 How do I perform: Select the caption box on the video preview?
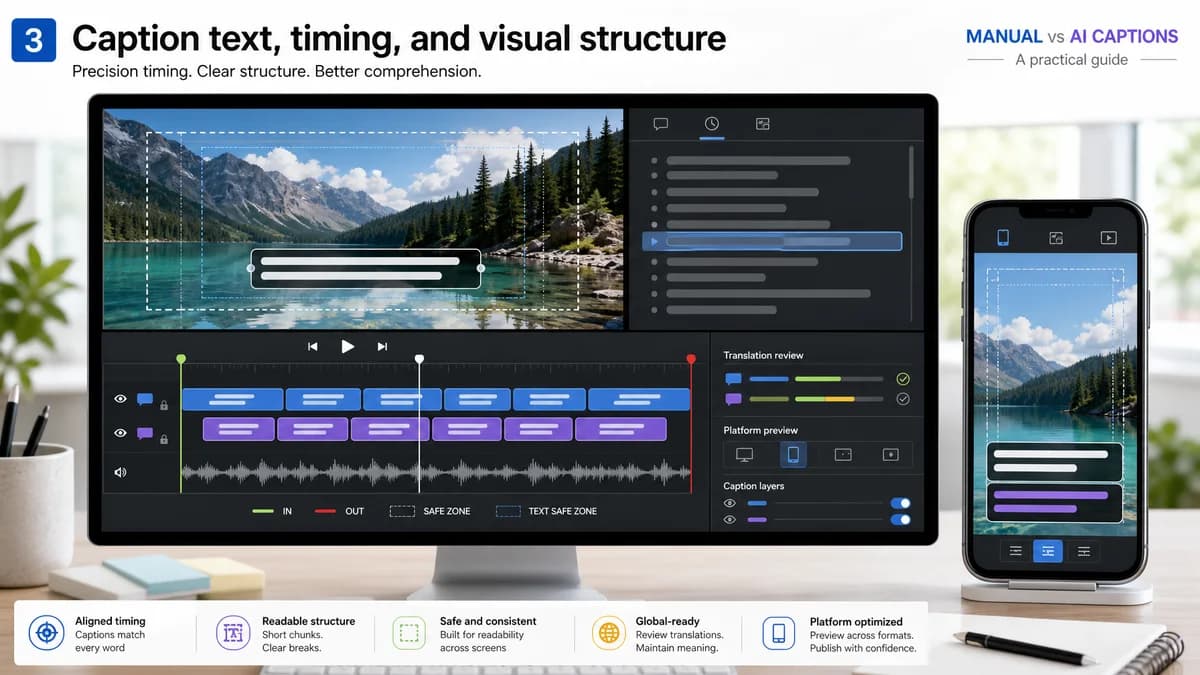(x=366, y=268)
